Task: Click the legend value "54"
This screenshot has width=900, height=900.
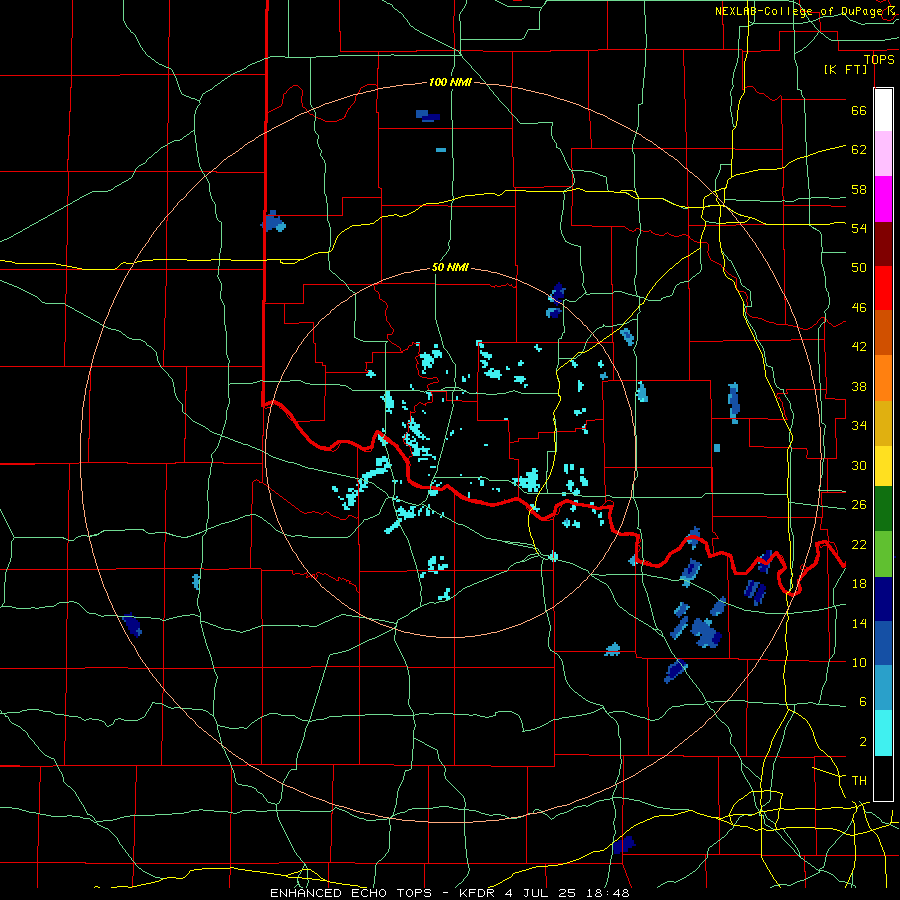Action: click(859, 228)
